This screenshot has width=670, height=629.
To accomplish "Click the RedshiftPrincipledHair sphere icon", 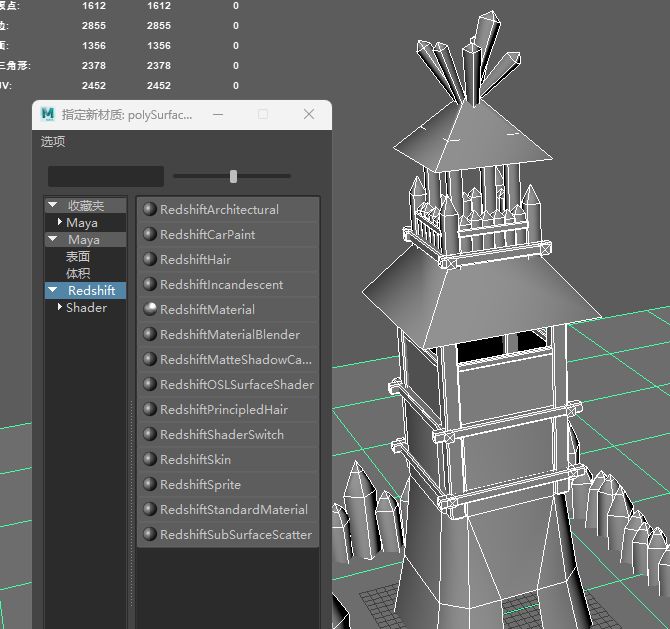I will point(150,409).
